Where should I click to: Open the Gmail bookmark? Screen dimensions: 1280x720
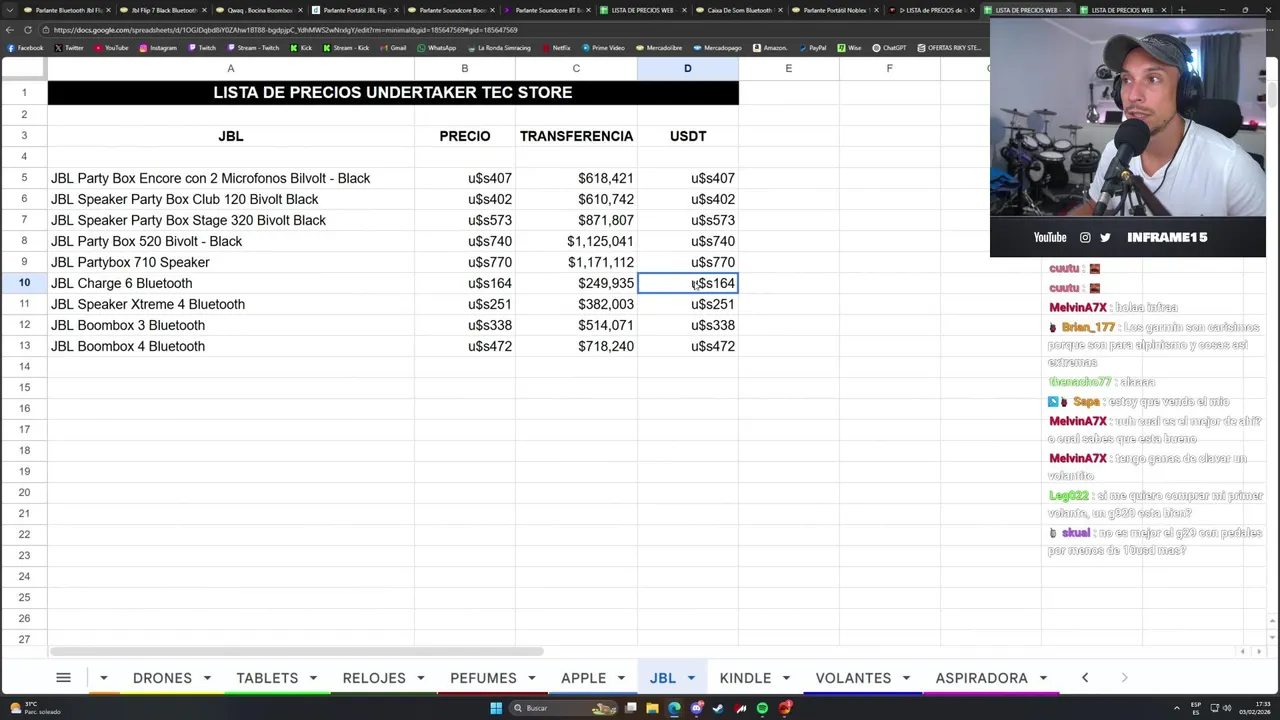393,48
